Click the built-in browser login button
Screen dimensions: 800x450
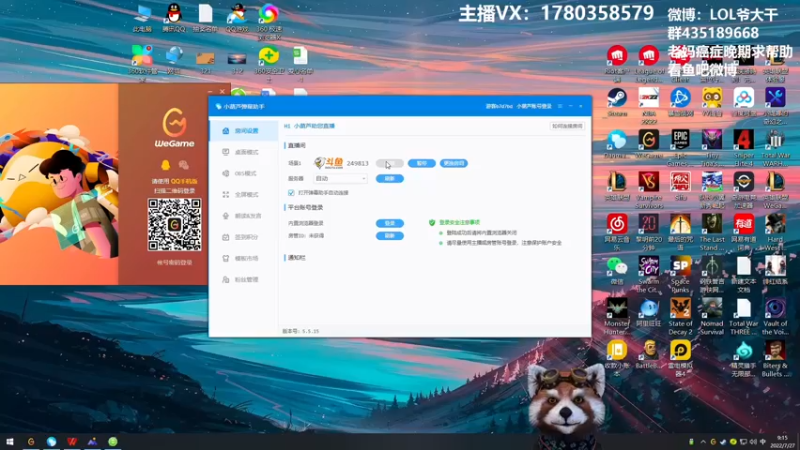point(390,223)
